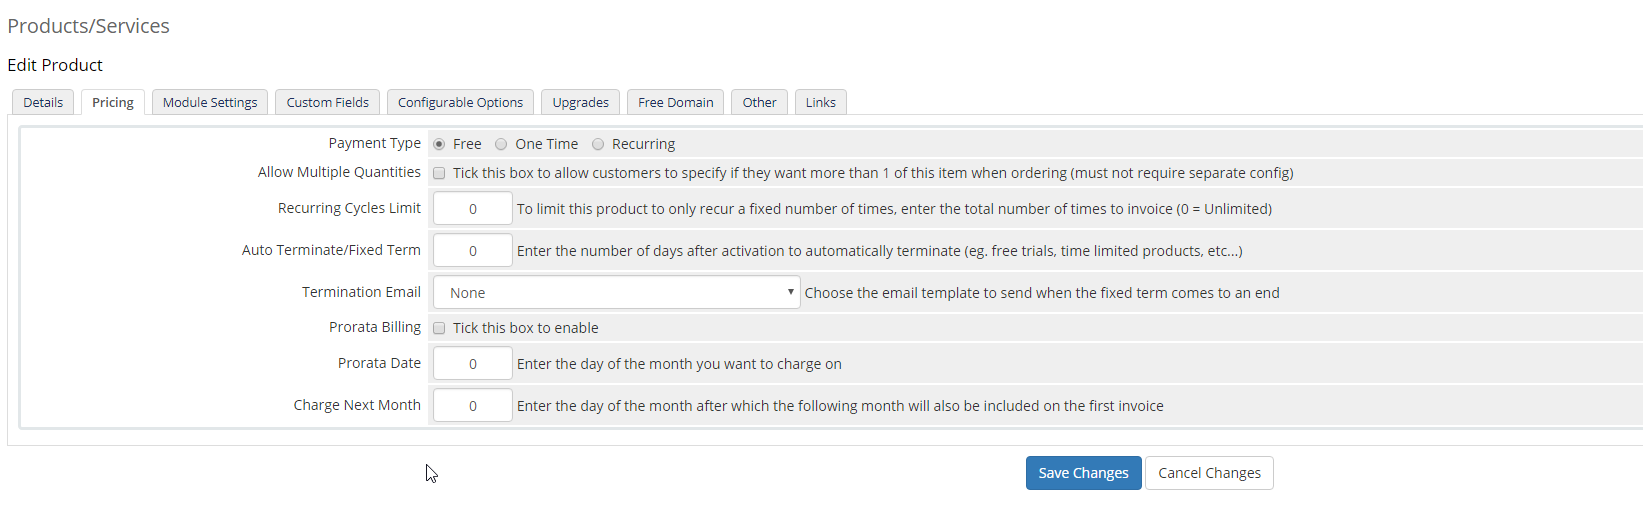Open the Free Domain tab
Viewport: 1643px width, 530px height.
click(675, 102)
